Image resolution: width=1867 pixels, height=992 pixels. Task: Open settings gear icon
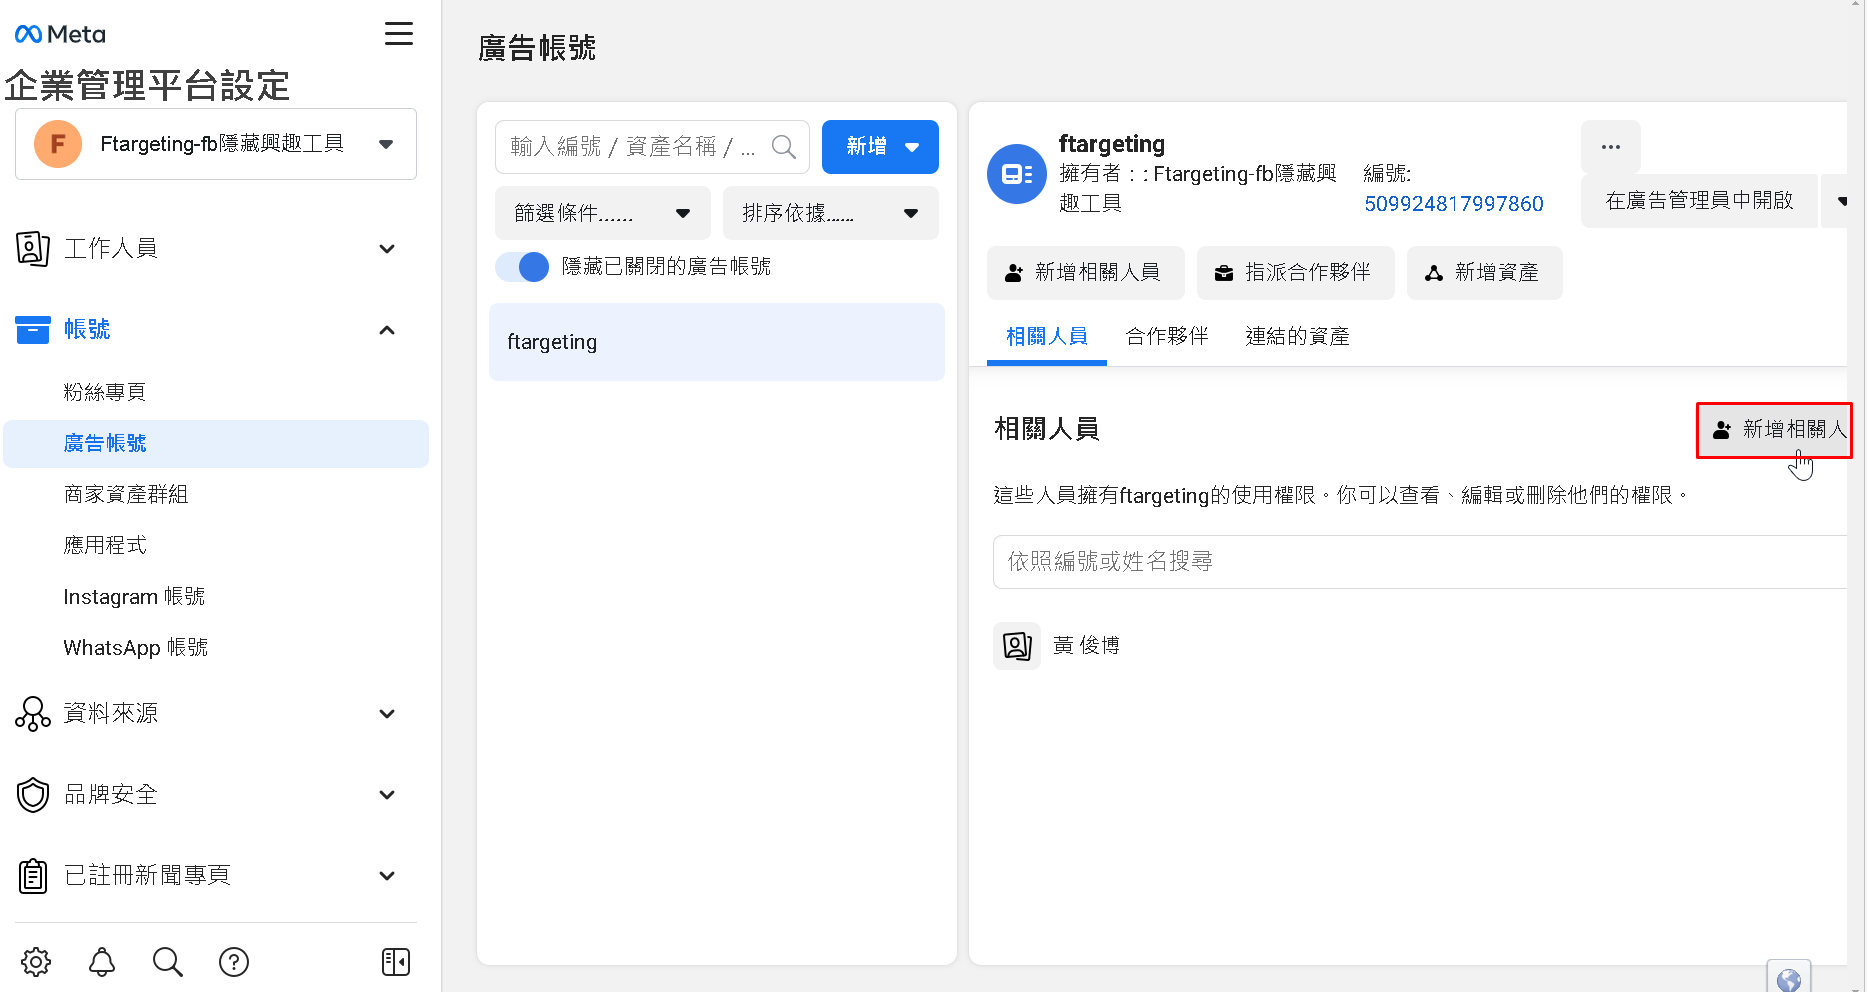[36, 962]
